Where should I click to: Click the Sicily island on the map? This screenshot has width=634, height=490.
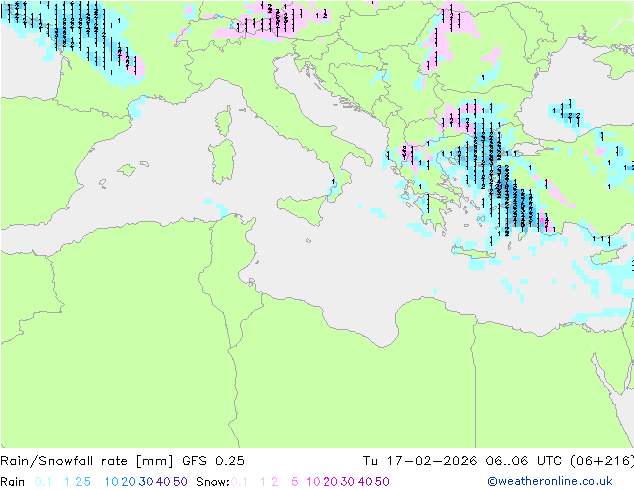[x=303, y=209]
